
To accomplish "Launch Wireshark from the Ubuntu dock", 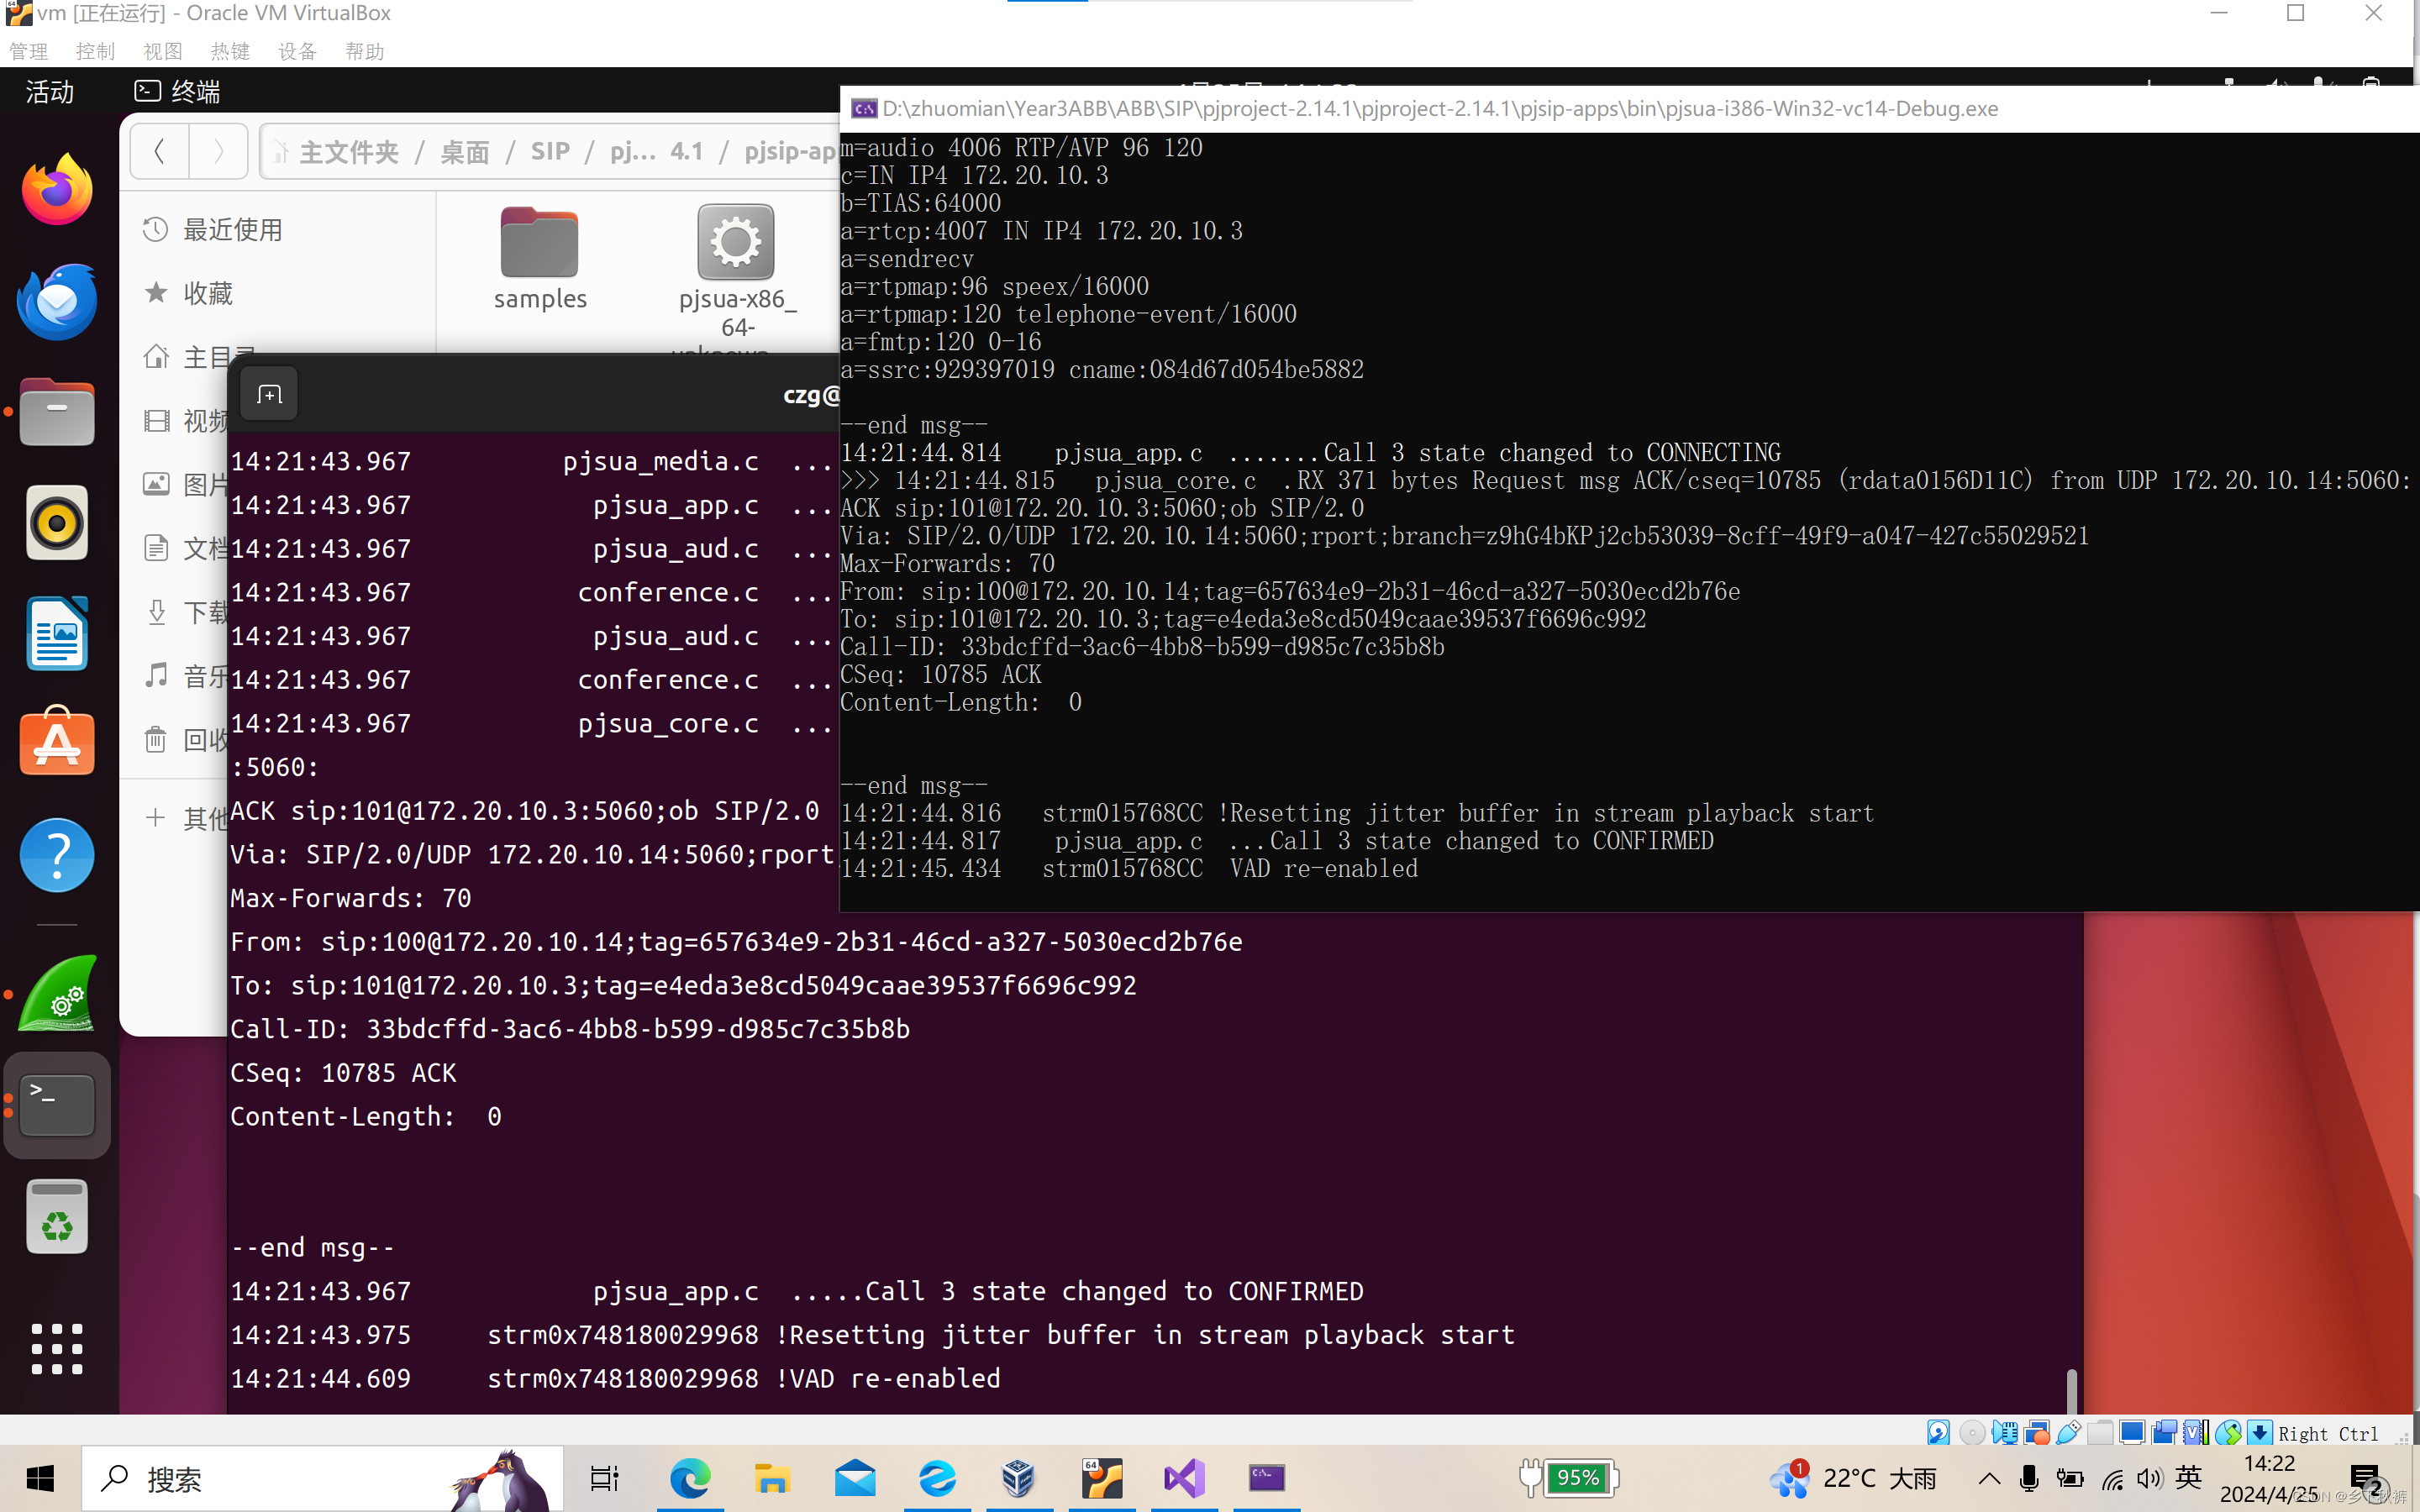I will pyautogui.click(x=56, y=993).
